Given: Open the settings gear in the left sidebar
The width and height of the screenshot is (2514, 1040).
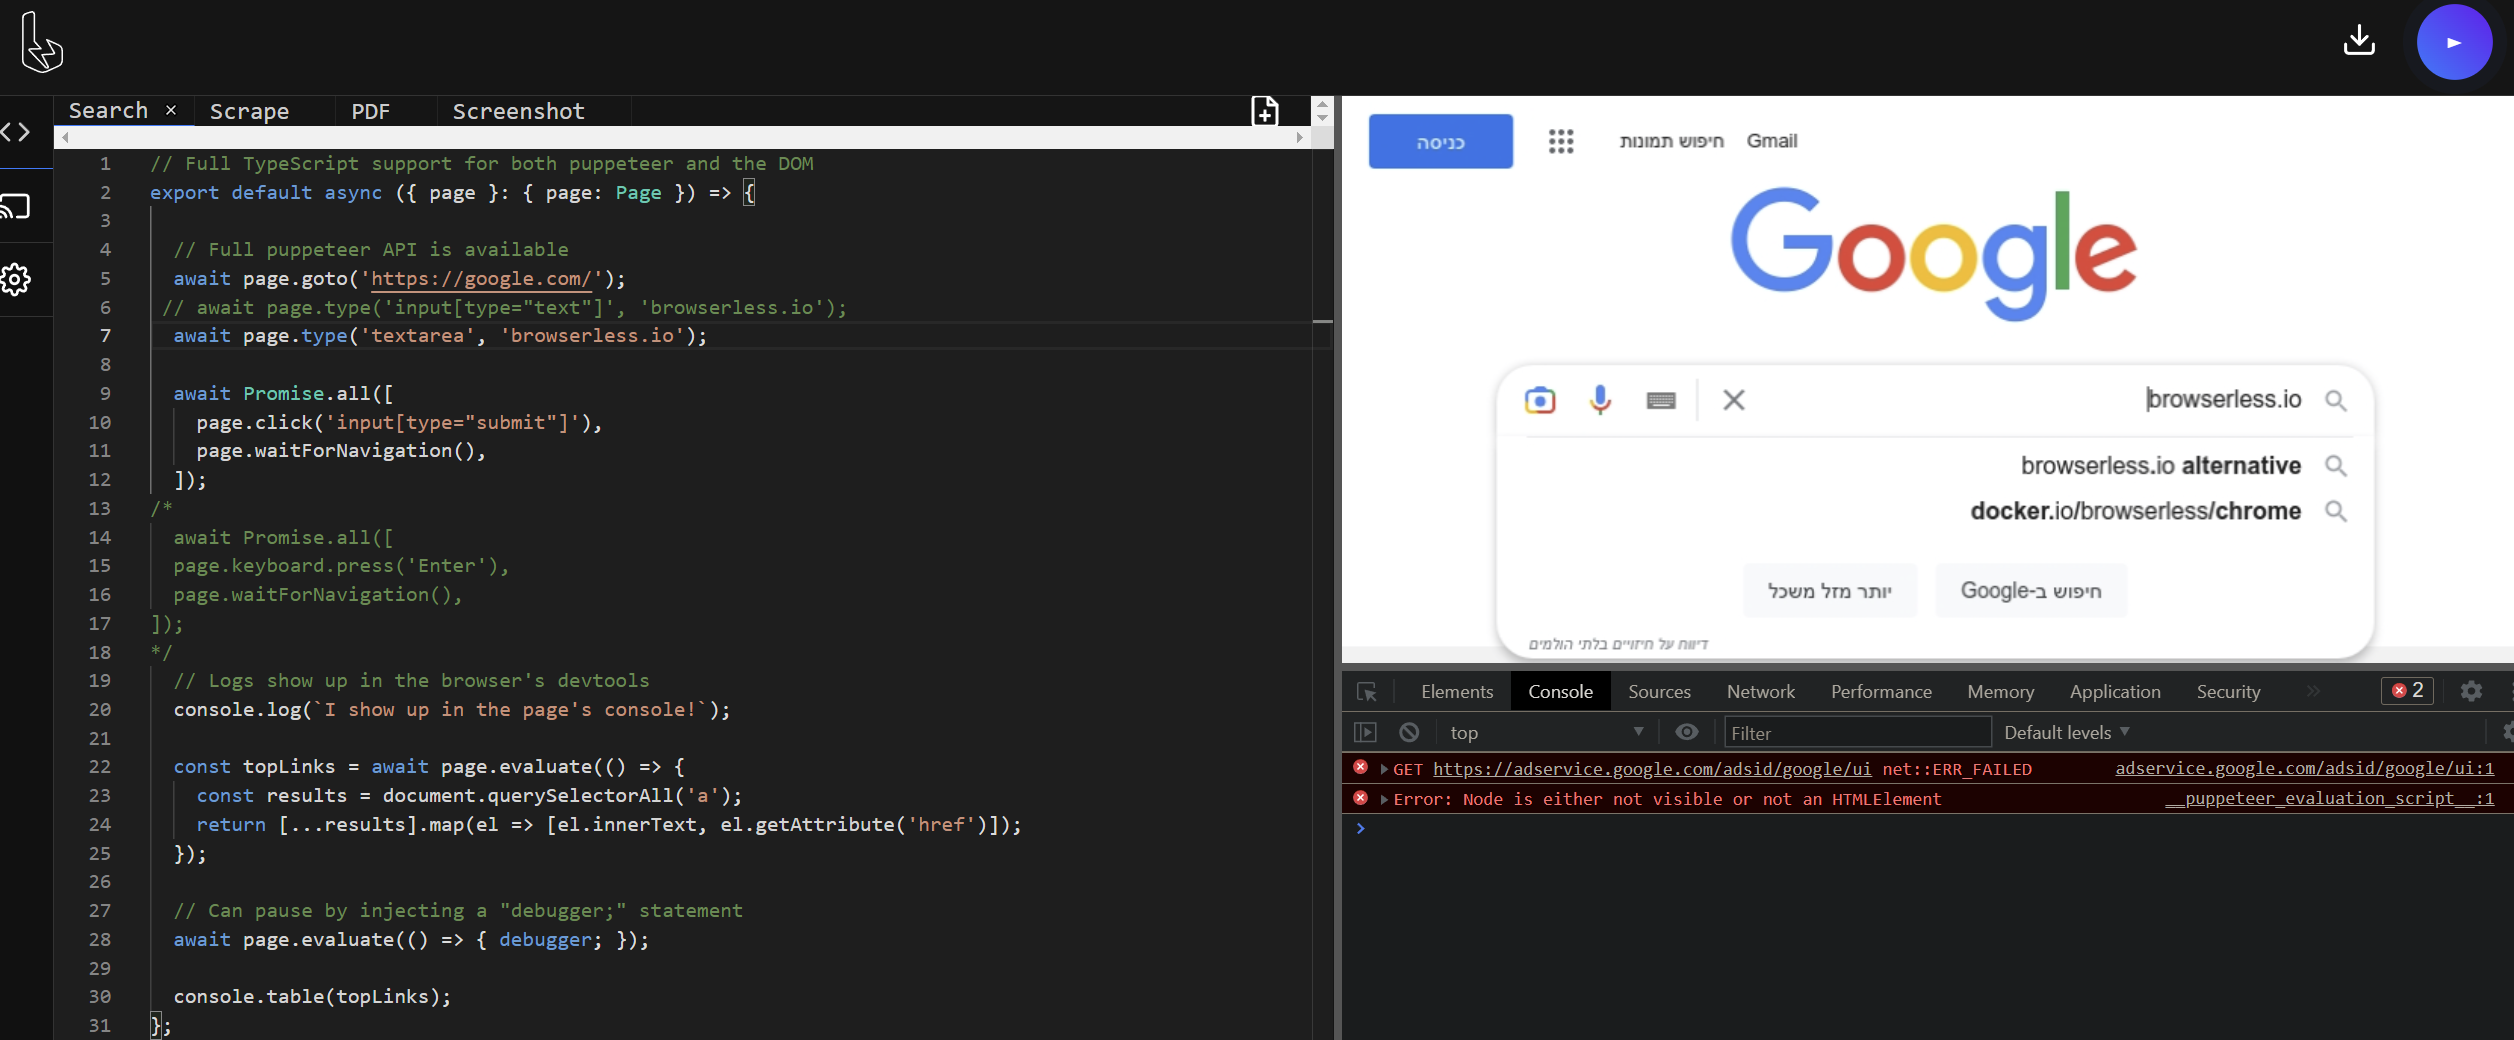Looking at the screenshot, I should coord(16,280).
